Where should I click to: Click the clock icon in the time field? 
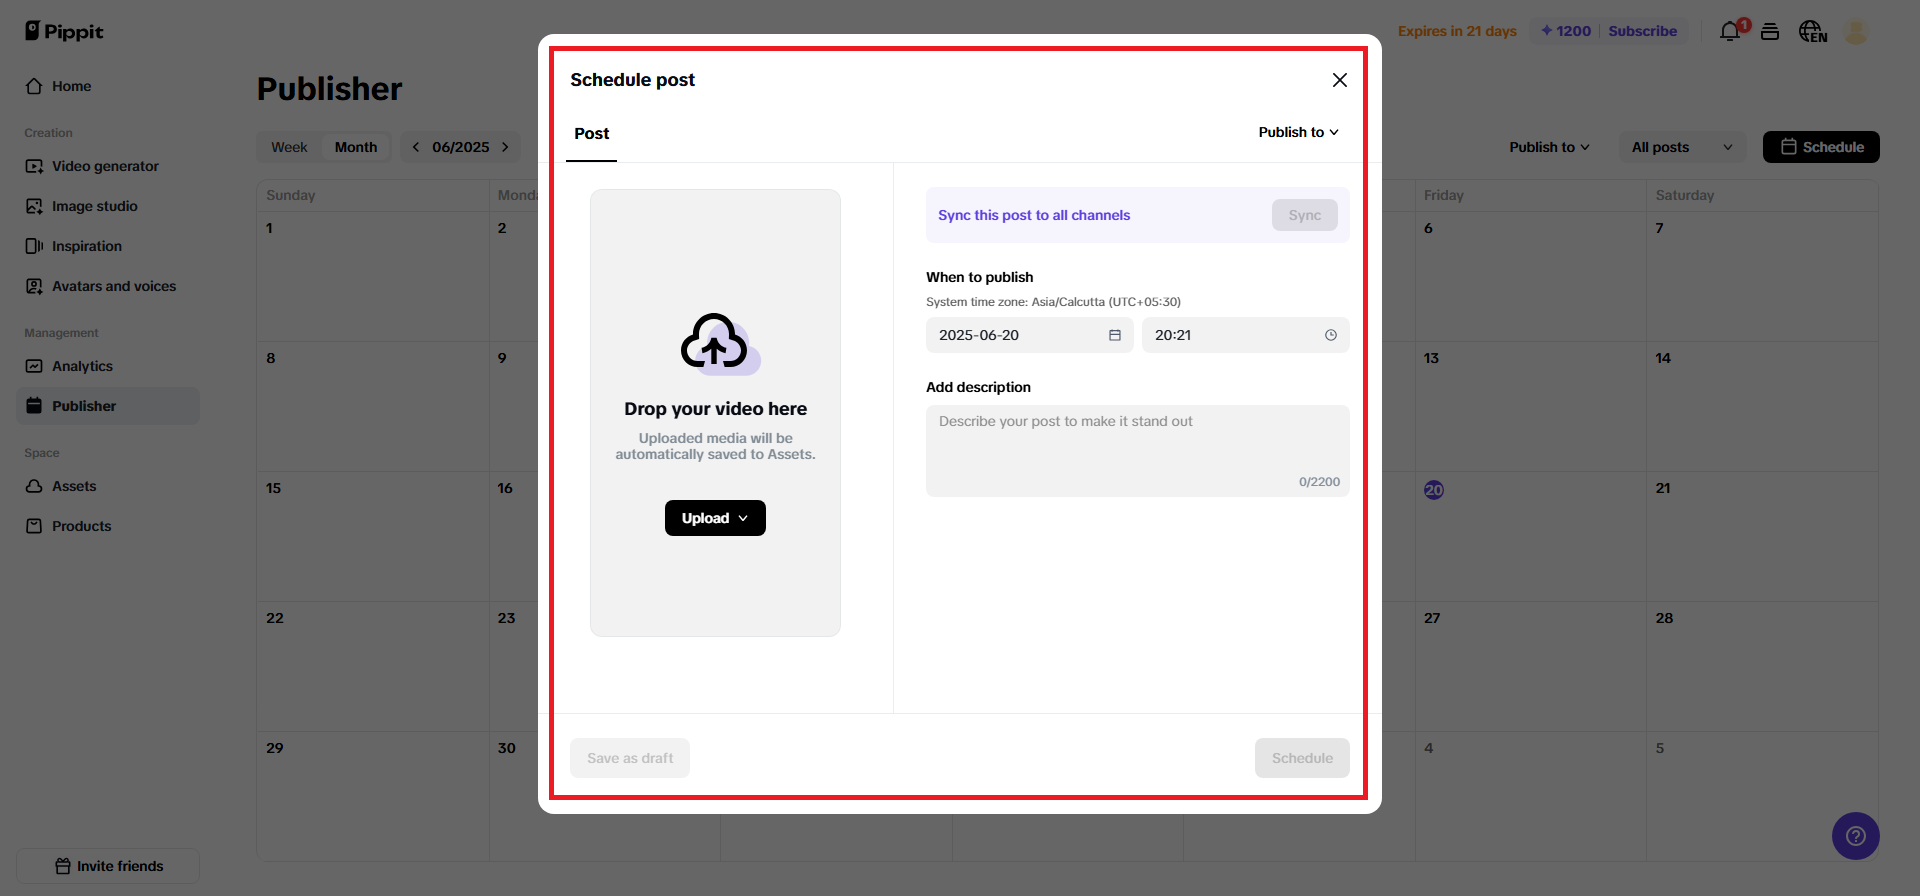tap(1330, 335)
